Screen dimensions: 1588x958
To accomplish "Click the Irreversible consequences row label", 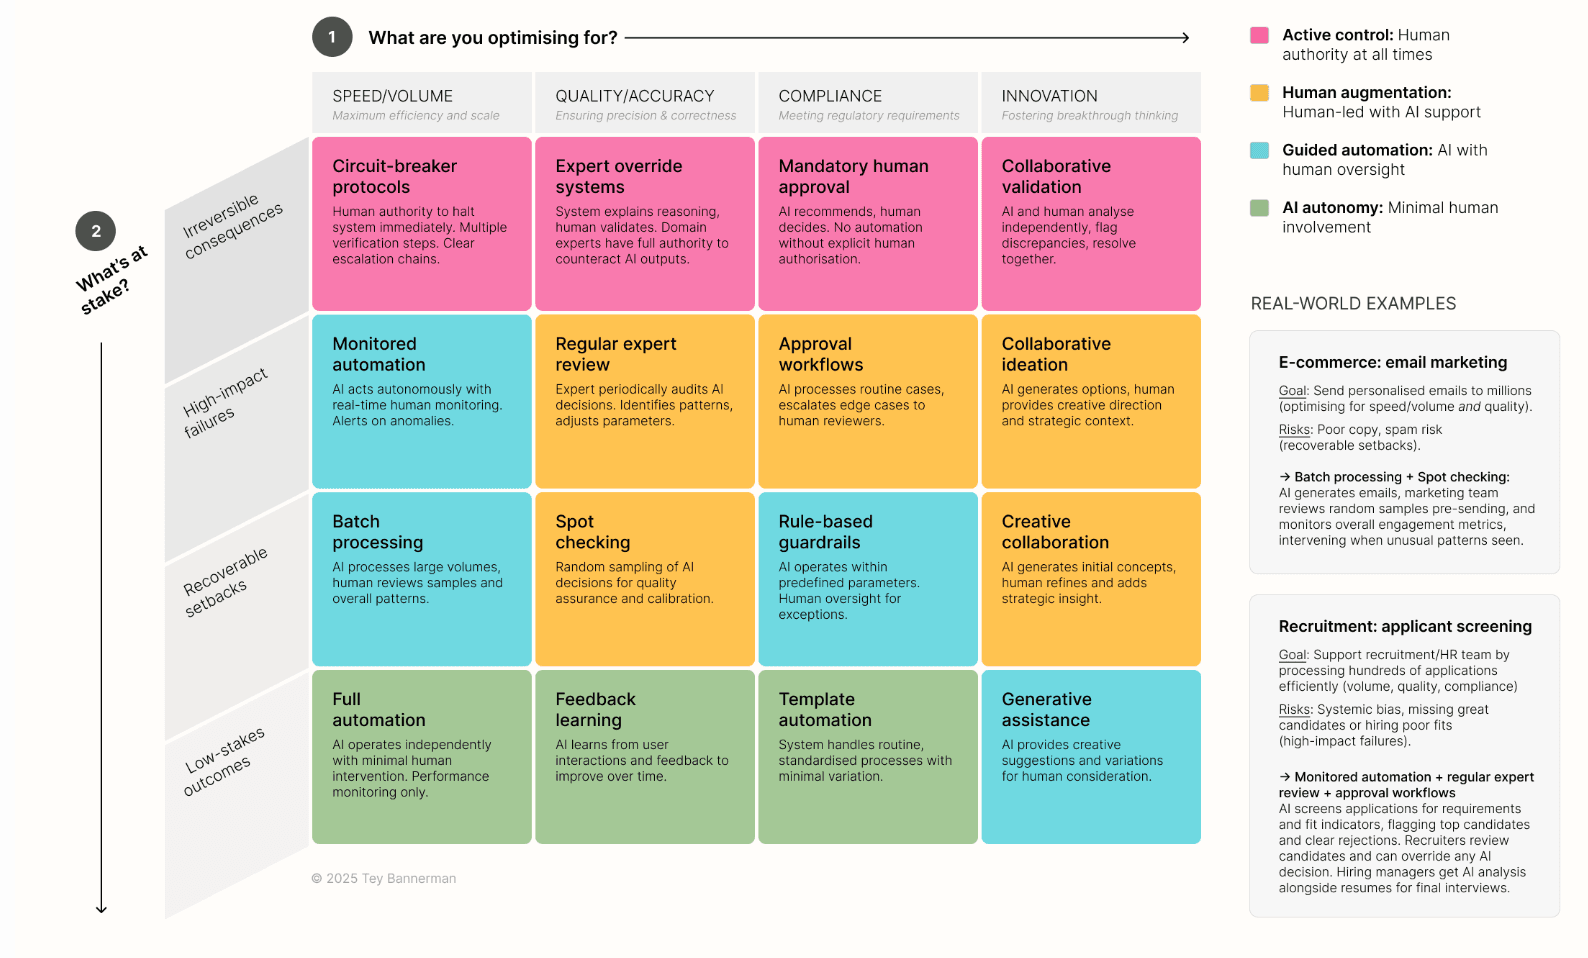I will click(232, 227).
